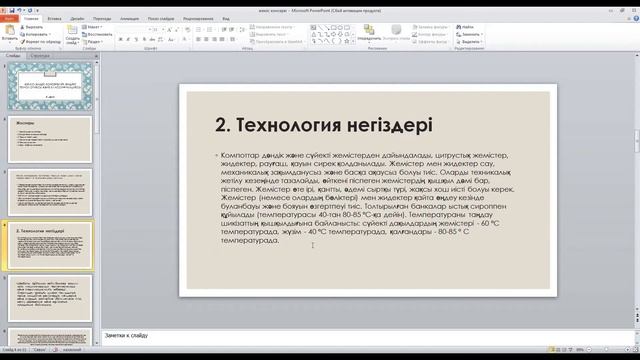Click the decrease font size icon

177,30
